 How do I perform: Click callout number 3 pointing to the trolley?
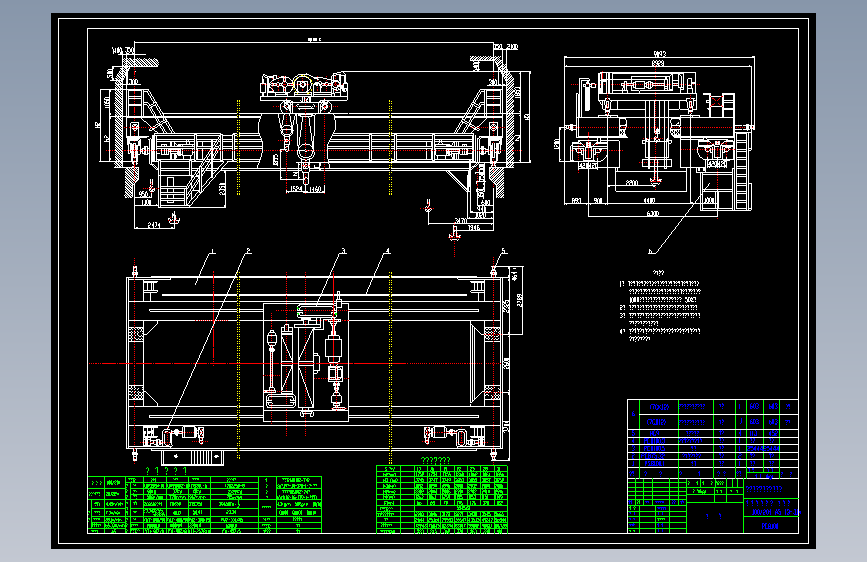click(343, 251)
